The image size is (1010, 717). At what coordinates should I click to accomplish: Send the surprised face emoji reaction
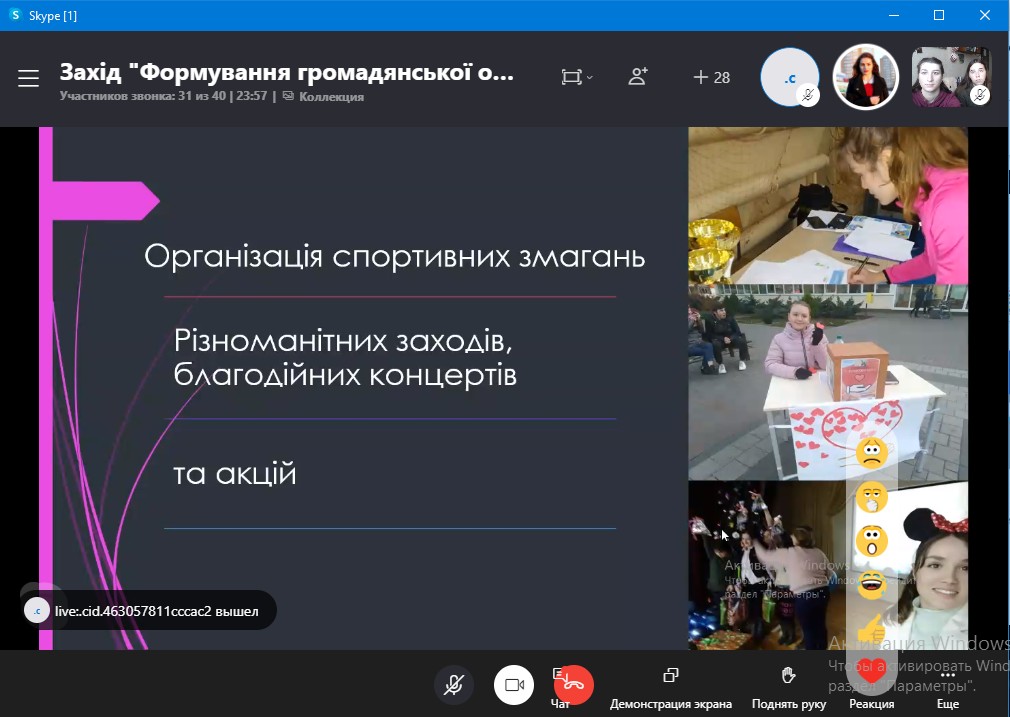[871, 541]
